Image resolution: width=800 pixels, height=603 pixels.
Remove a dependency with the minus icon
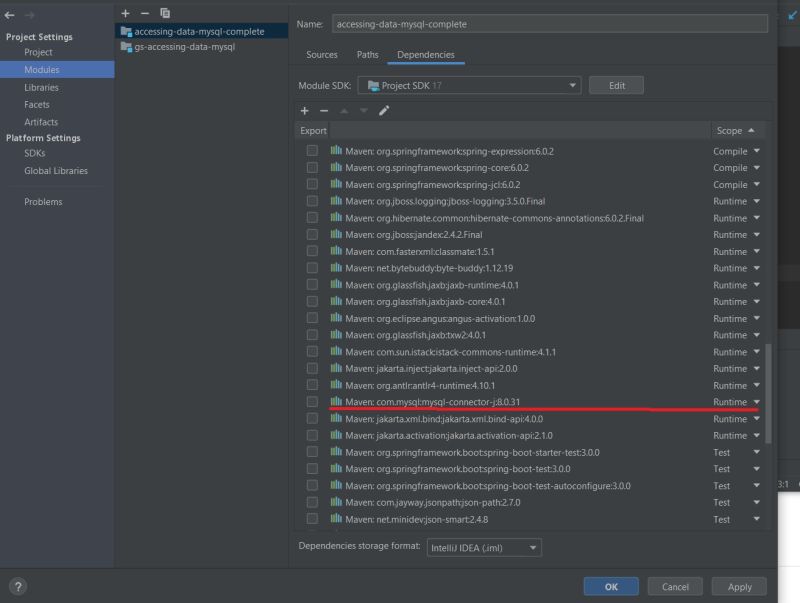323,110
